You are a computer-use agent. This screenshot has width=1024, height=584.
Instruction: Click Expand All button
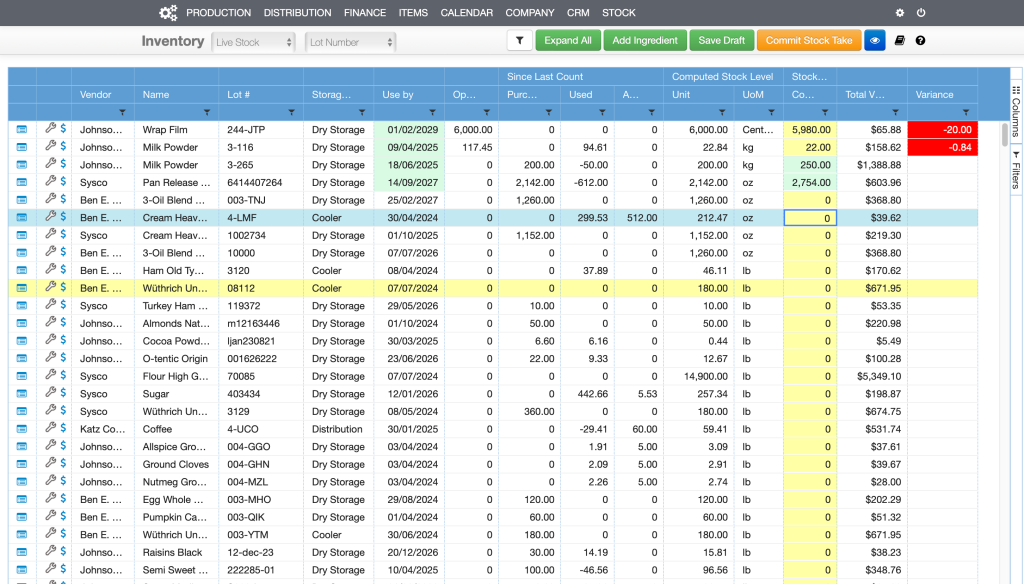click(568, 41)
